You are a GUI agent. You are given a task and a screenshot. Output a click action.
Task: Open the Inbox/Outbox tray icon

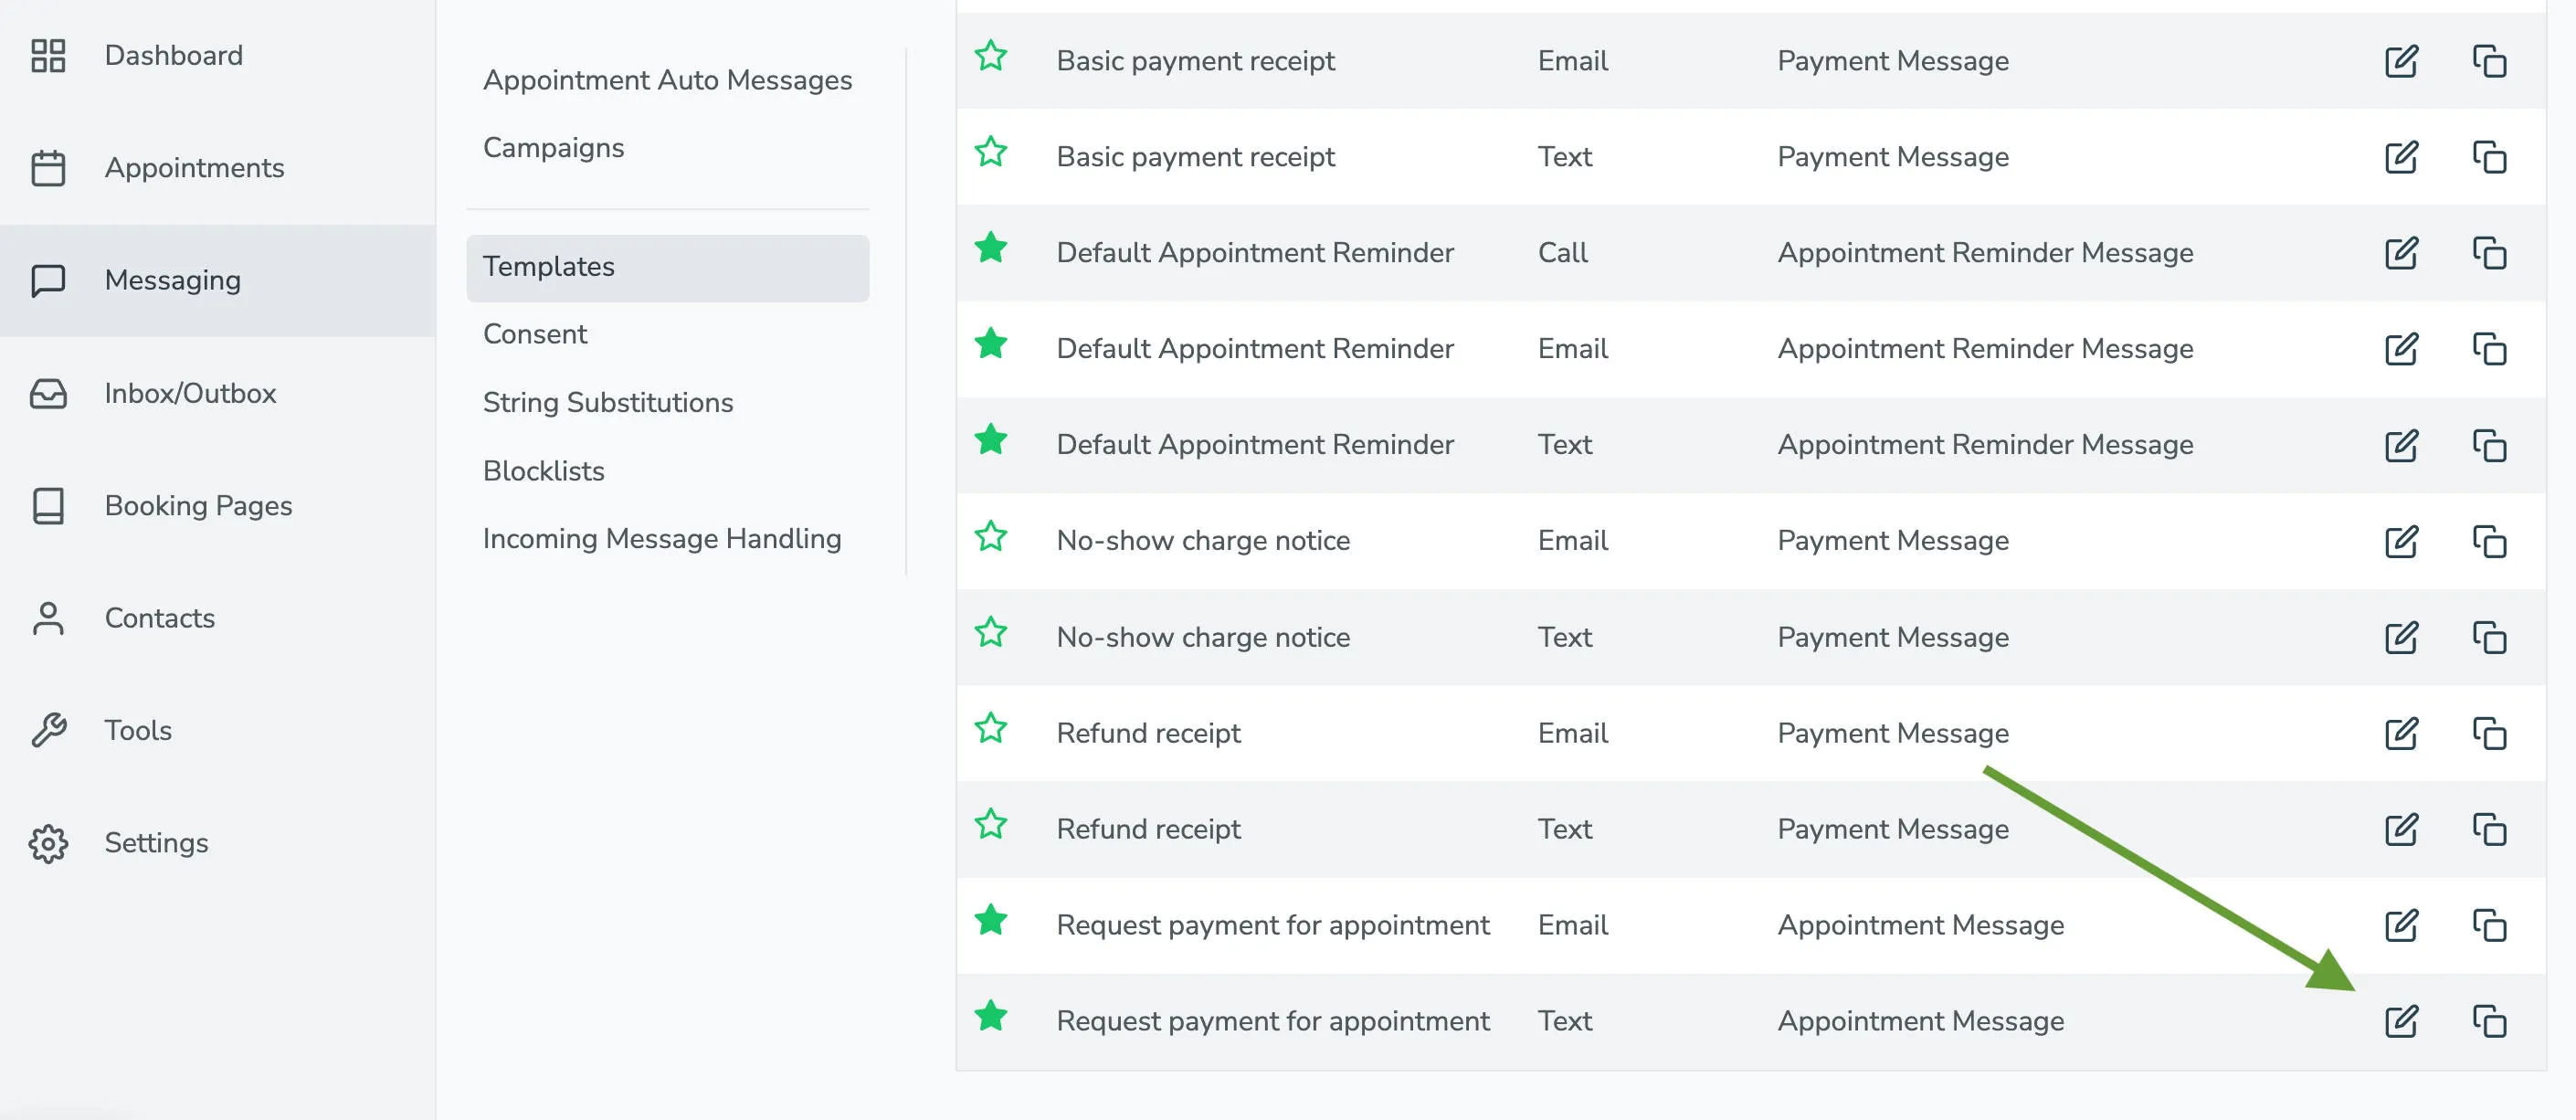pos(48,394)
